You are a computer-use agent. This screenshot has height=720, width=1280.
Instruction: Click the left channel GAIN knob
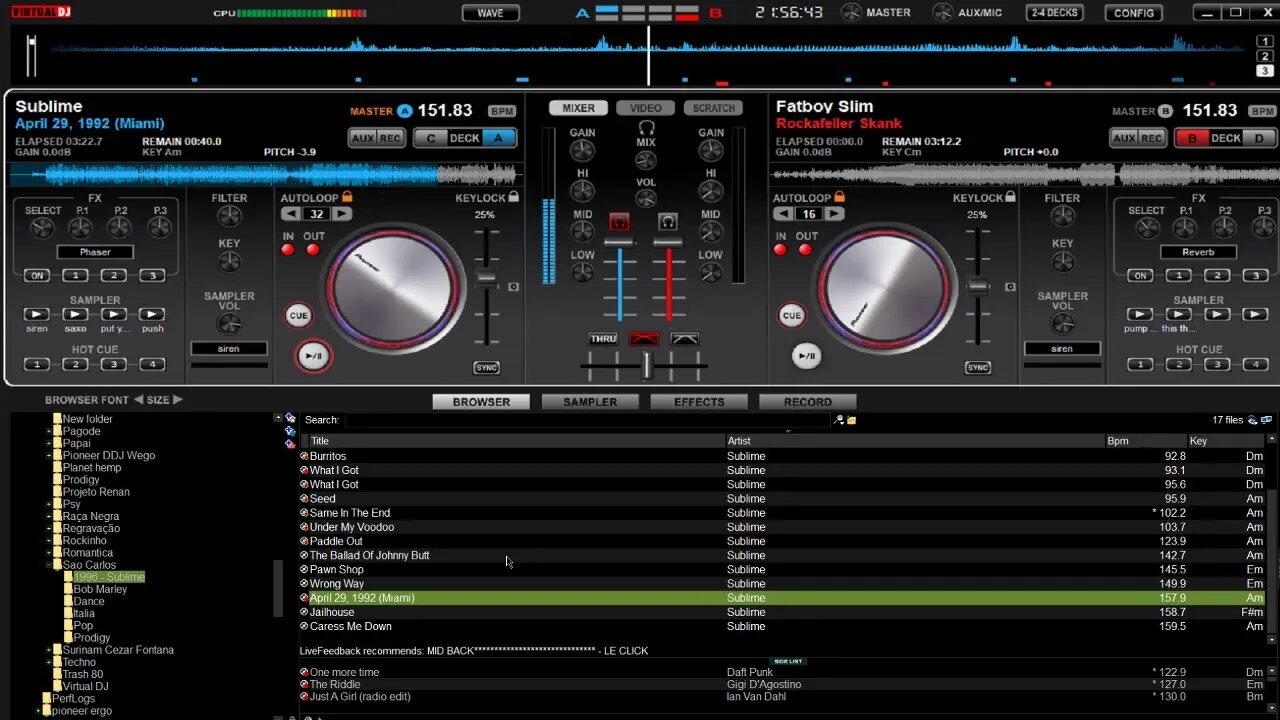(x=582, y=151)
